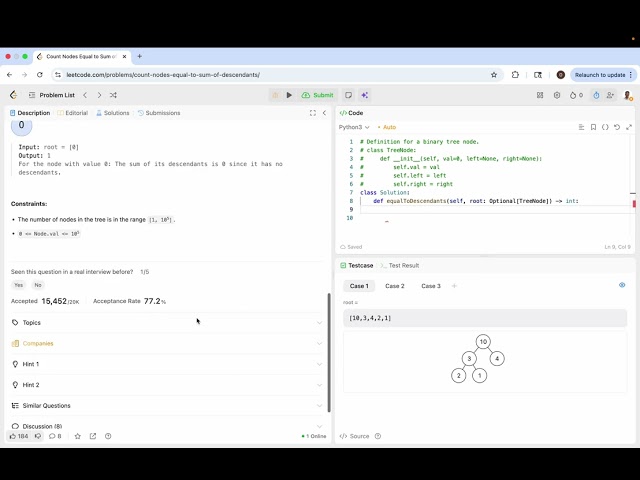Switch to the Submissions tab
Screen dimensions: 640x480
coord(159,113)
